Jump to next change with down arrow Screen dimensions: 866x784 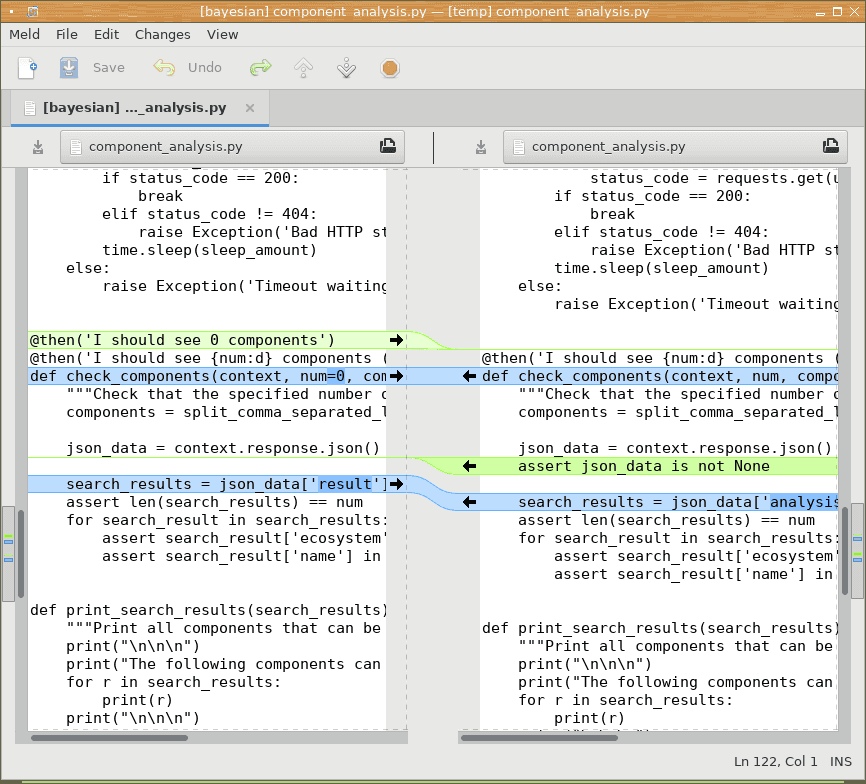347,68
